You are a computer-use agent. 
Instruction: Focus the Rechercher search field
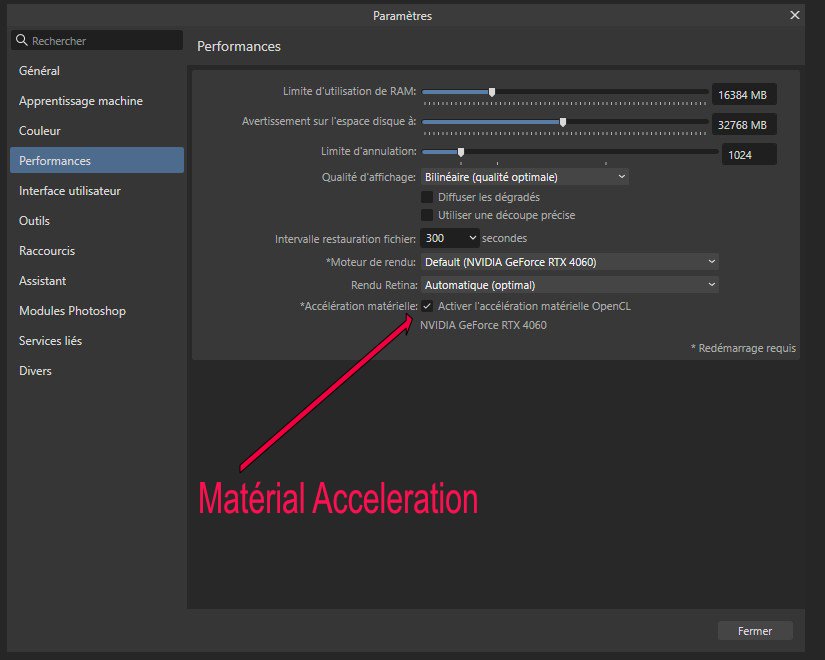click(x=97, y=41)
